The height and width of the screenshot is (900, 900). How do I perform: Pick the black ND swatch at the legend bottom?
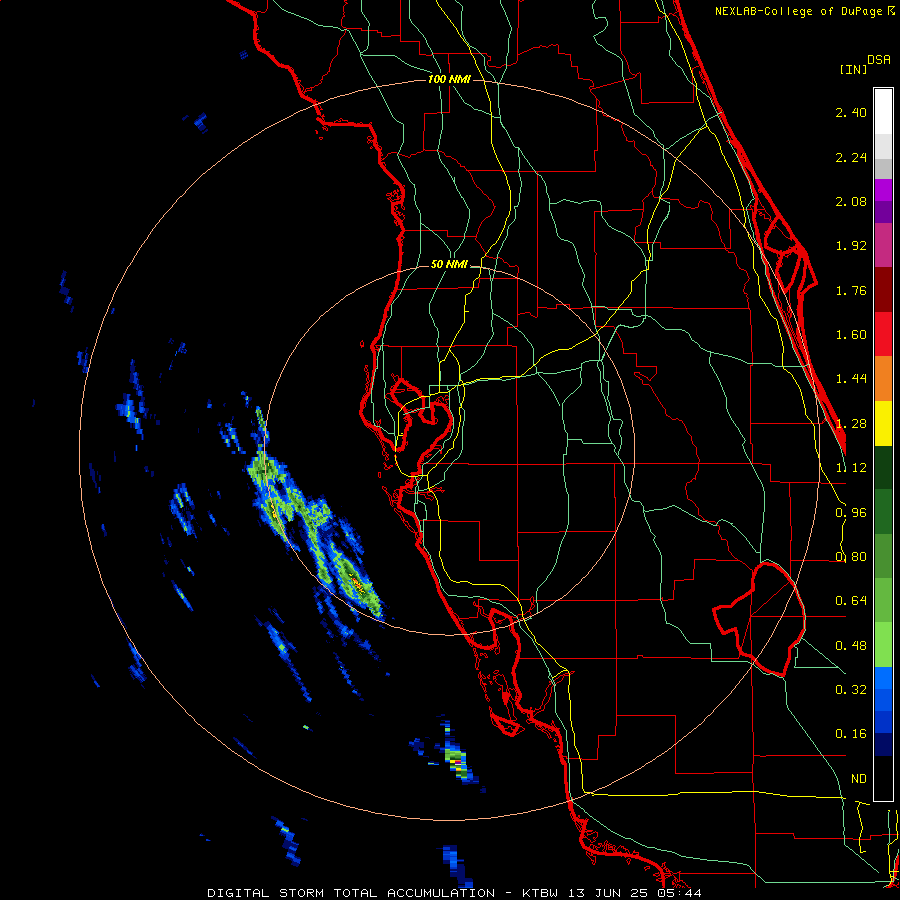(883, 778)
